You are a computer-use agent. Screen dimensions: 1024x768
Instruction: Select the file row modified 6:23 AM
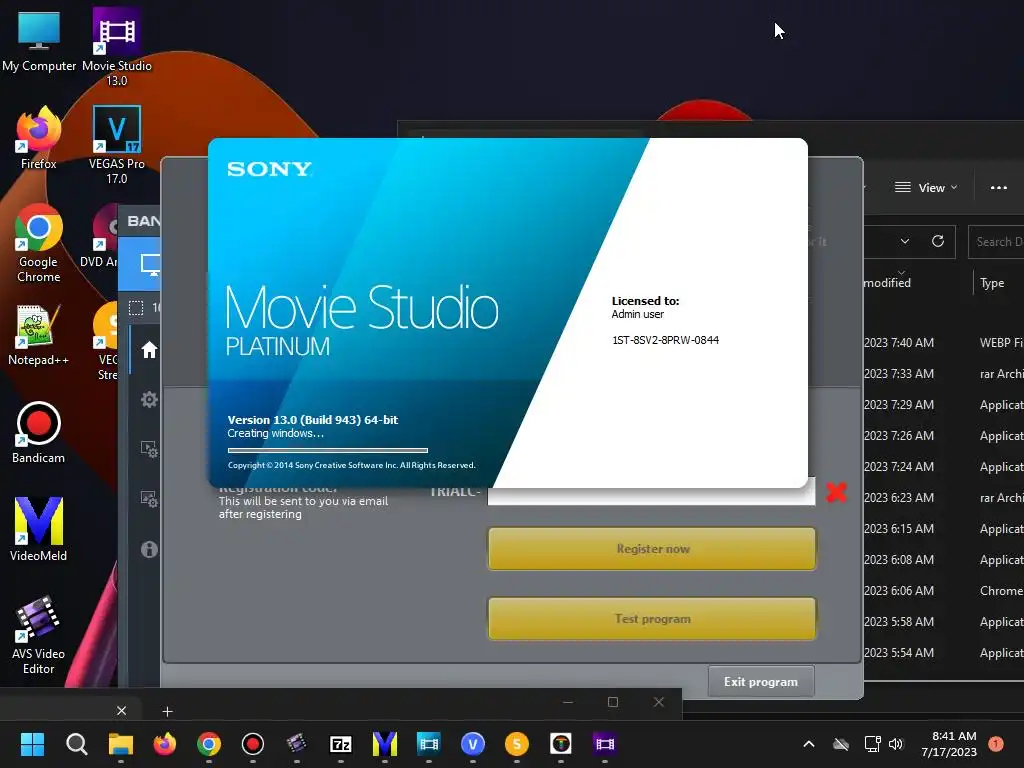tap(944, 498)
